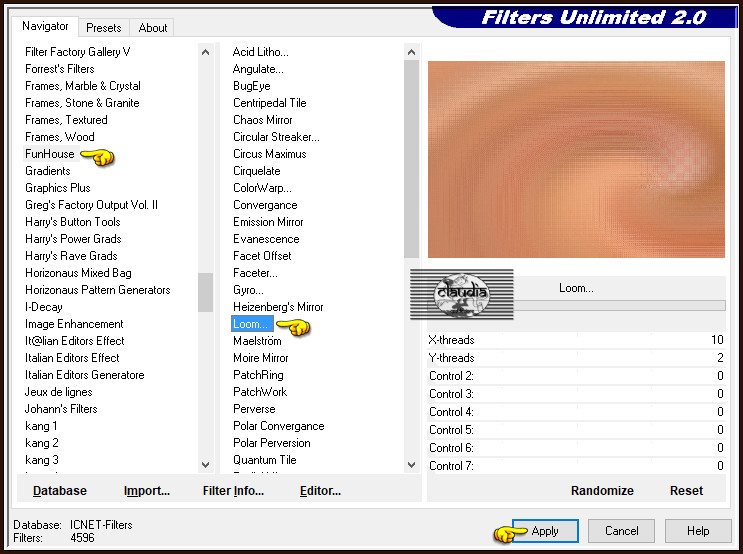Image resolution: width=743 pixels, height=554 pixels.
Task: Switch to the Presets tab
Action: click(x=104, y=28)
